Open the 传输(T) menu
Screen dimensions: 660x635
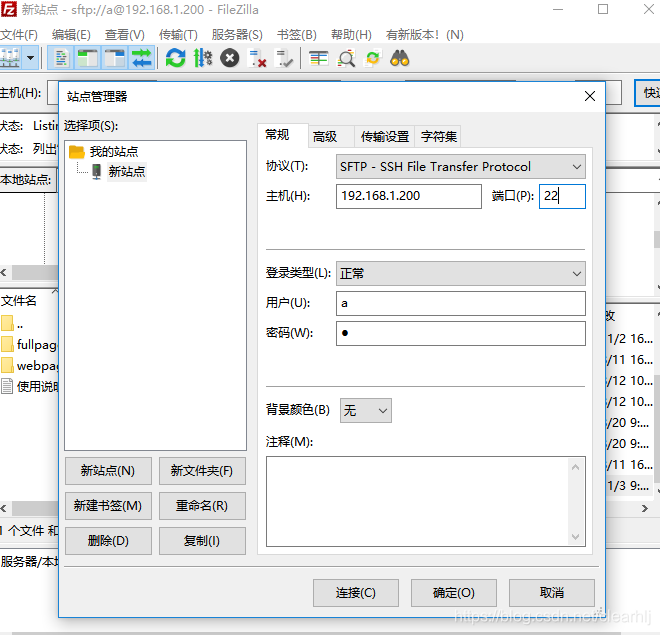tap(178, 35)
